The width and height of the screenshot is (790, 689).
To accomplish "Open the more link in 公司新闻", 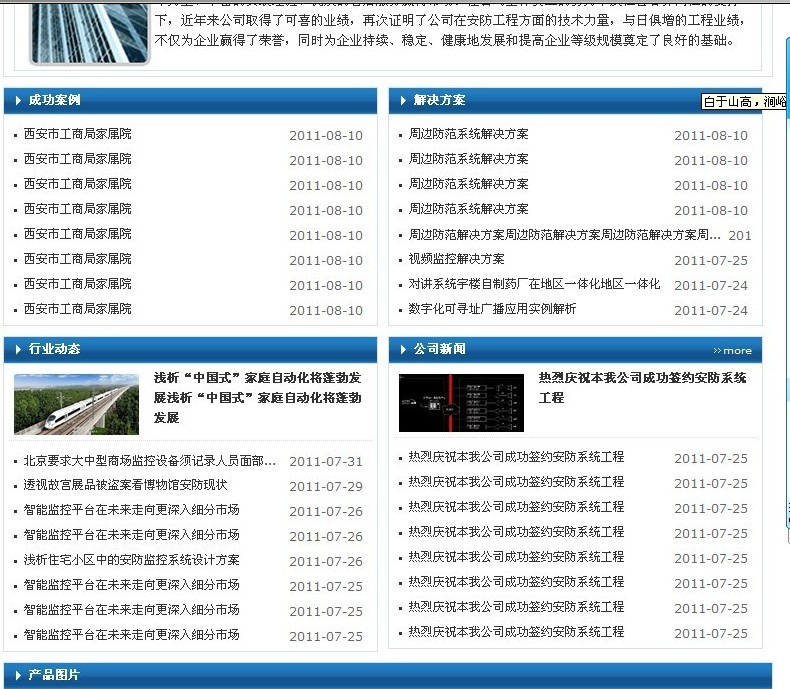I will pos(732,350).
